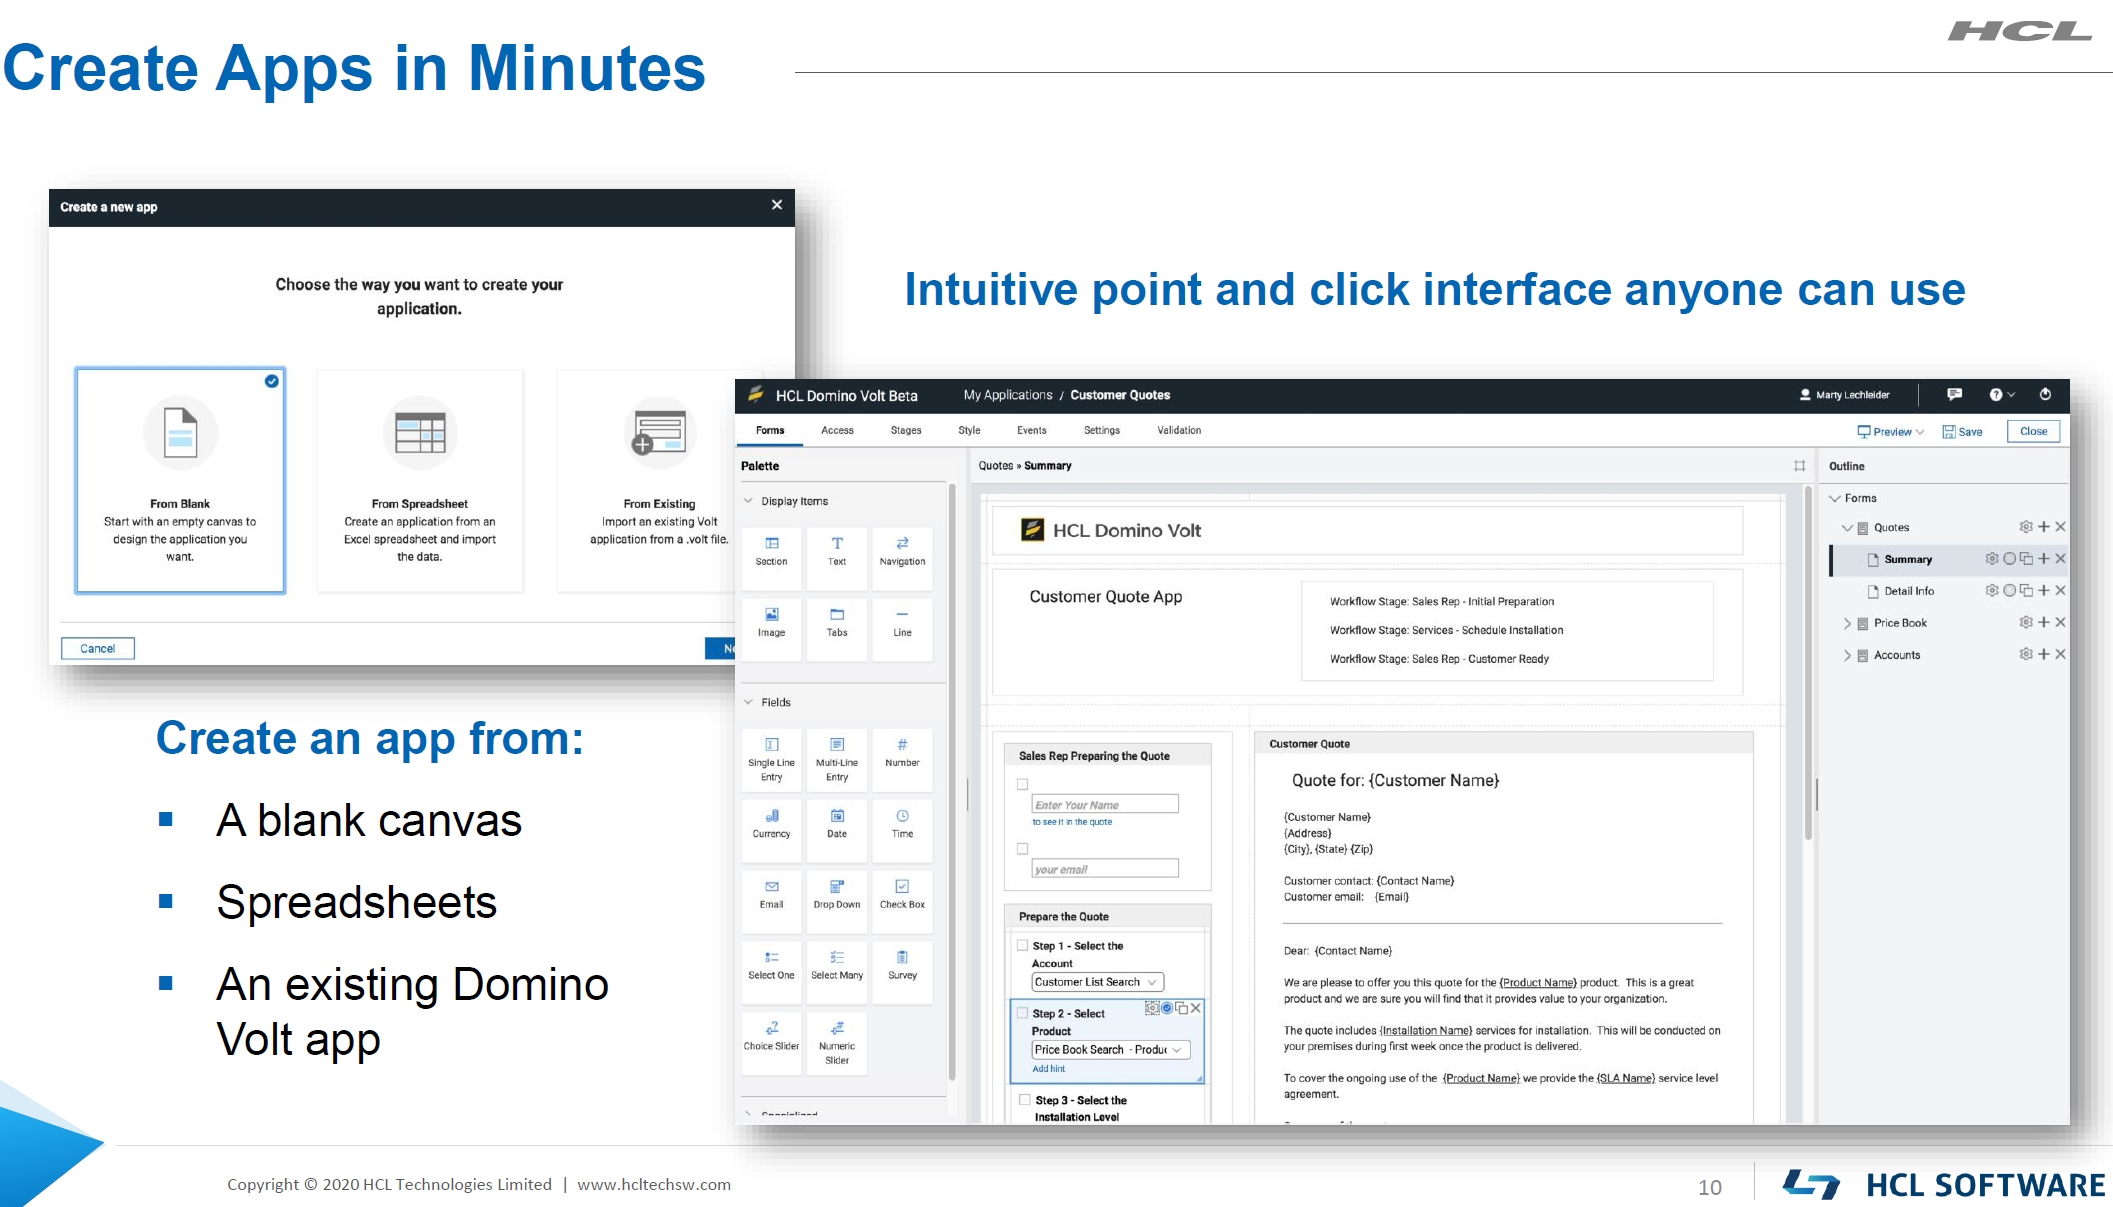Tick the Step 1 - Select the Account checkbox
Viewport: 2113px width, 1207px height.
coord(1022,945)
